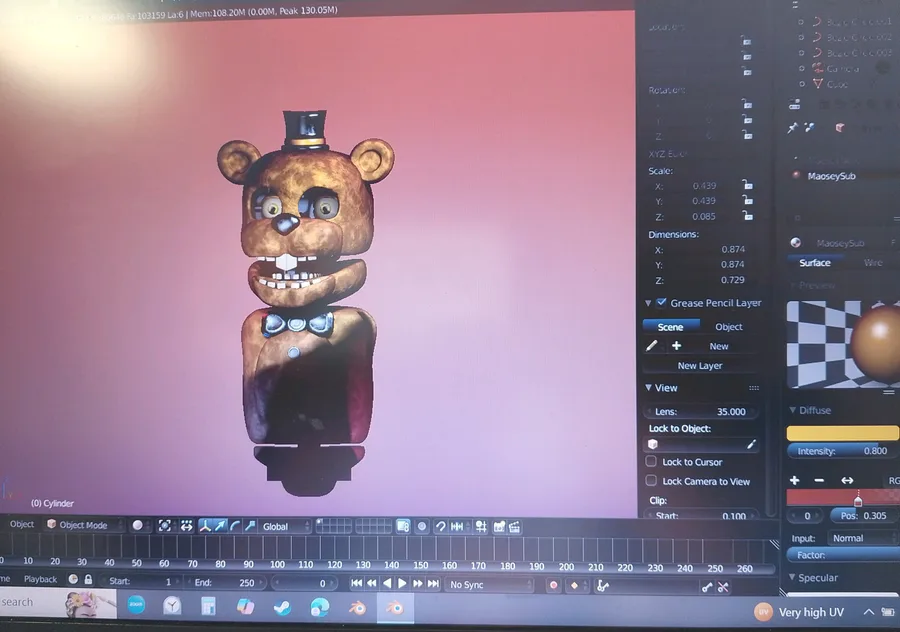Screen dimensions: 900x632
Task: Select MaoseySub in the material list
Action: 831,176
